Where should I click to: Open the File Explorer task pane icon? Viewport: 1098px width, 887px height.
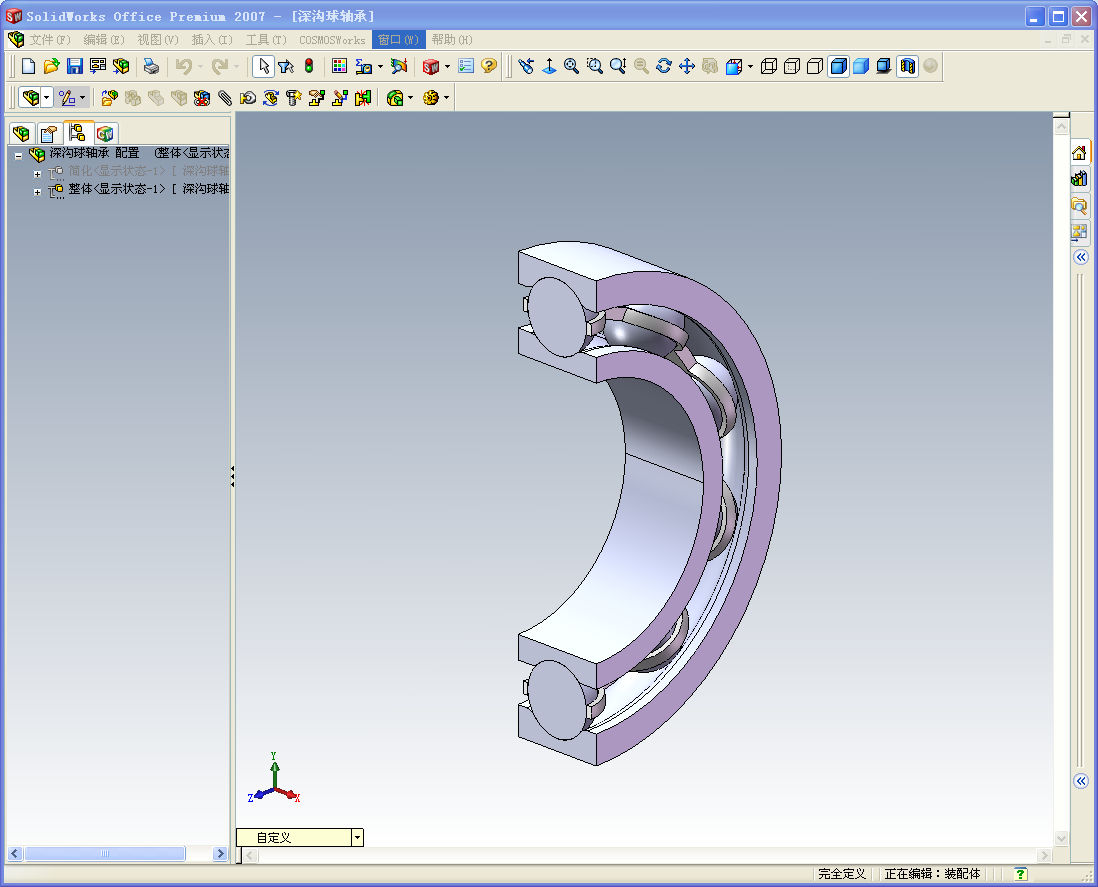click(x=1079, y=205)
